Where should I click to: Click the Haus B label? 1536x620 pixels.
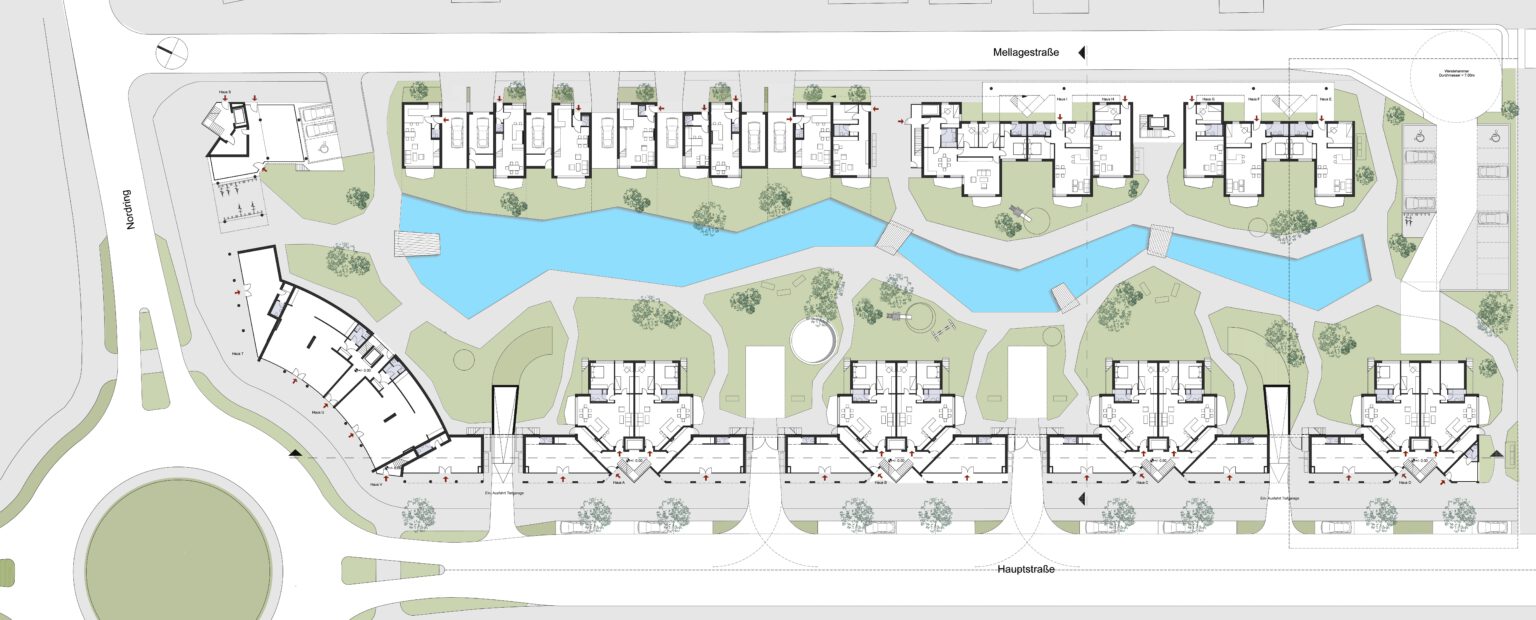[880, 483]
